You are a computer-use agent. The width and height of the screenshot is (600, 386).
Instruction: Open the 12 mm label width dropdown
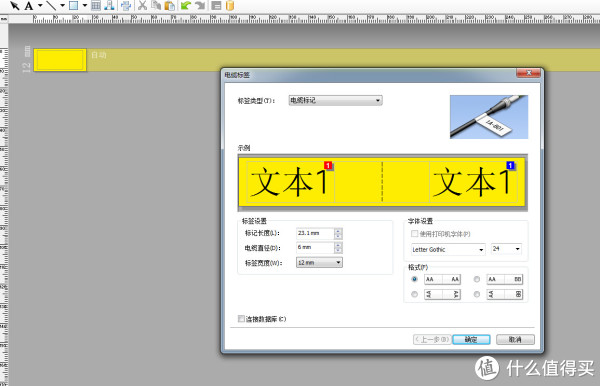coord(320,262)
